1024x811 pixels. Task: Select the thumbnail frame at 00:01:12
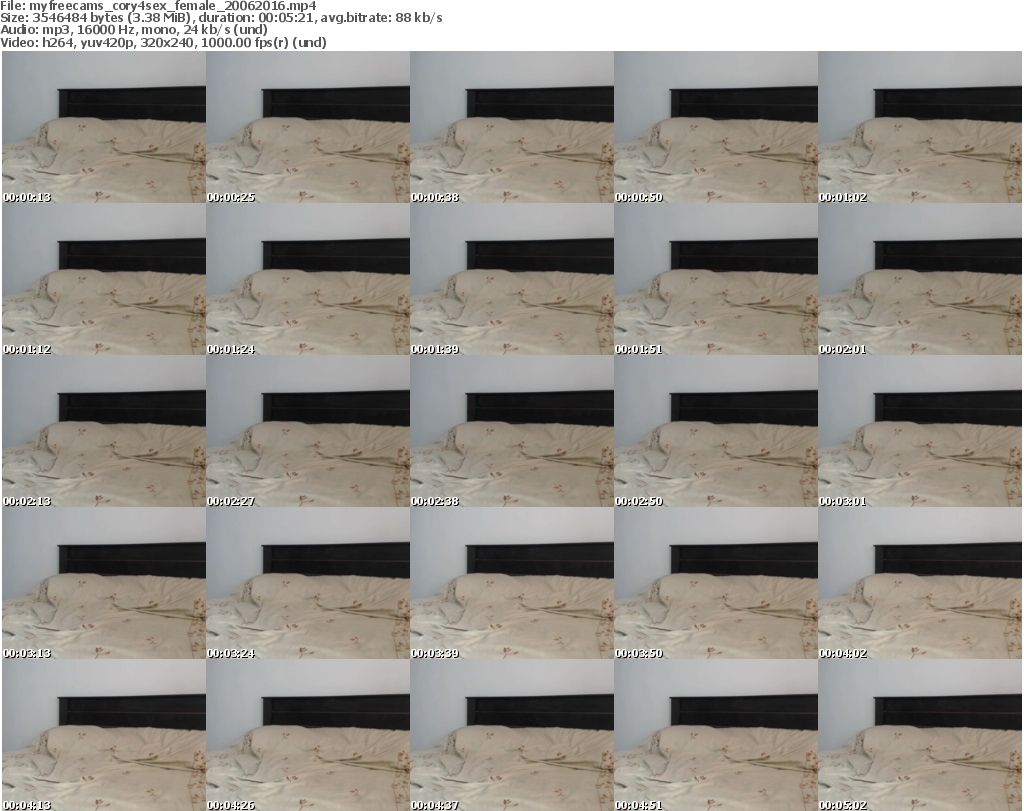tap(104, 279)
